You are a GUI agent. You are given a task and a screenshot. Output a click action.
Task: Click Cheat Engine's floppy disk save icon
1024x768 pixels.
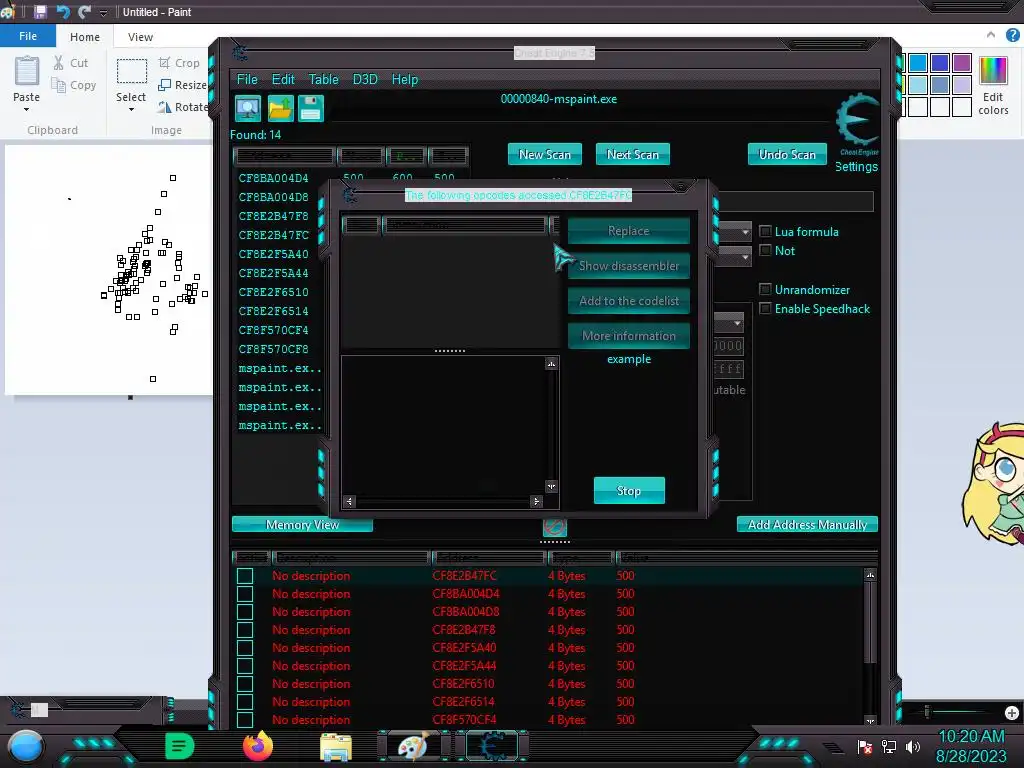click(x=311, y=108)
